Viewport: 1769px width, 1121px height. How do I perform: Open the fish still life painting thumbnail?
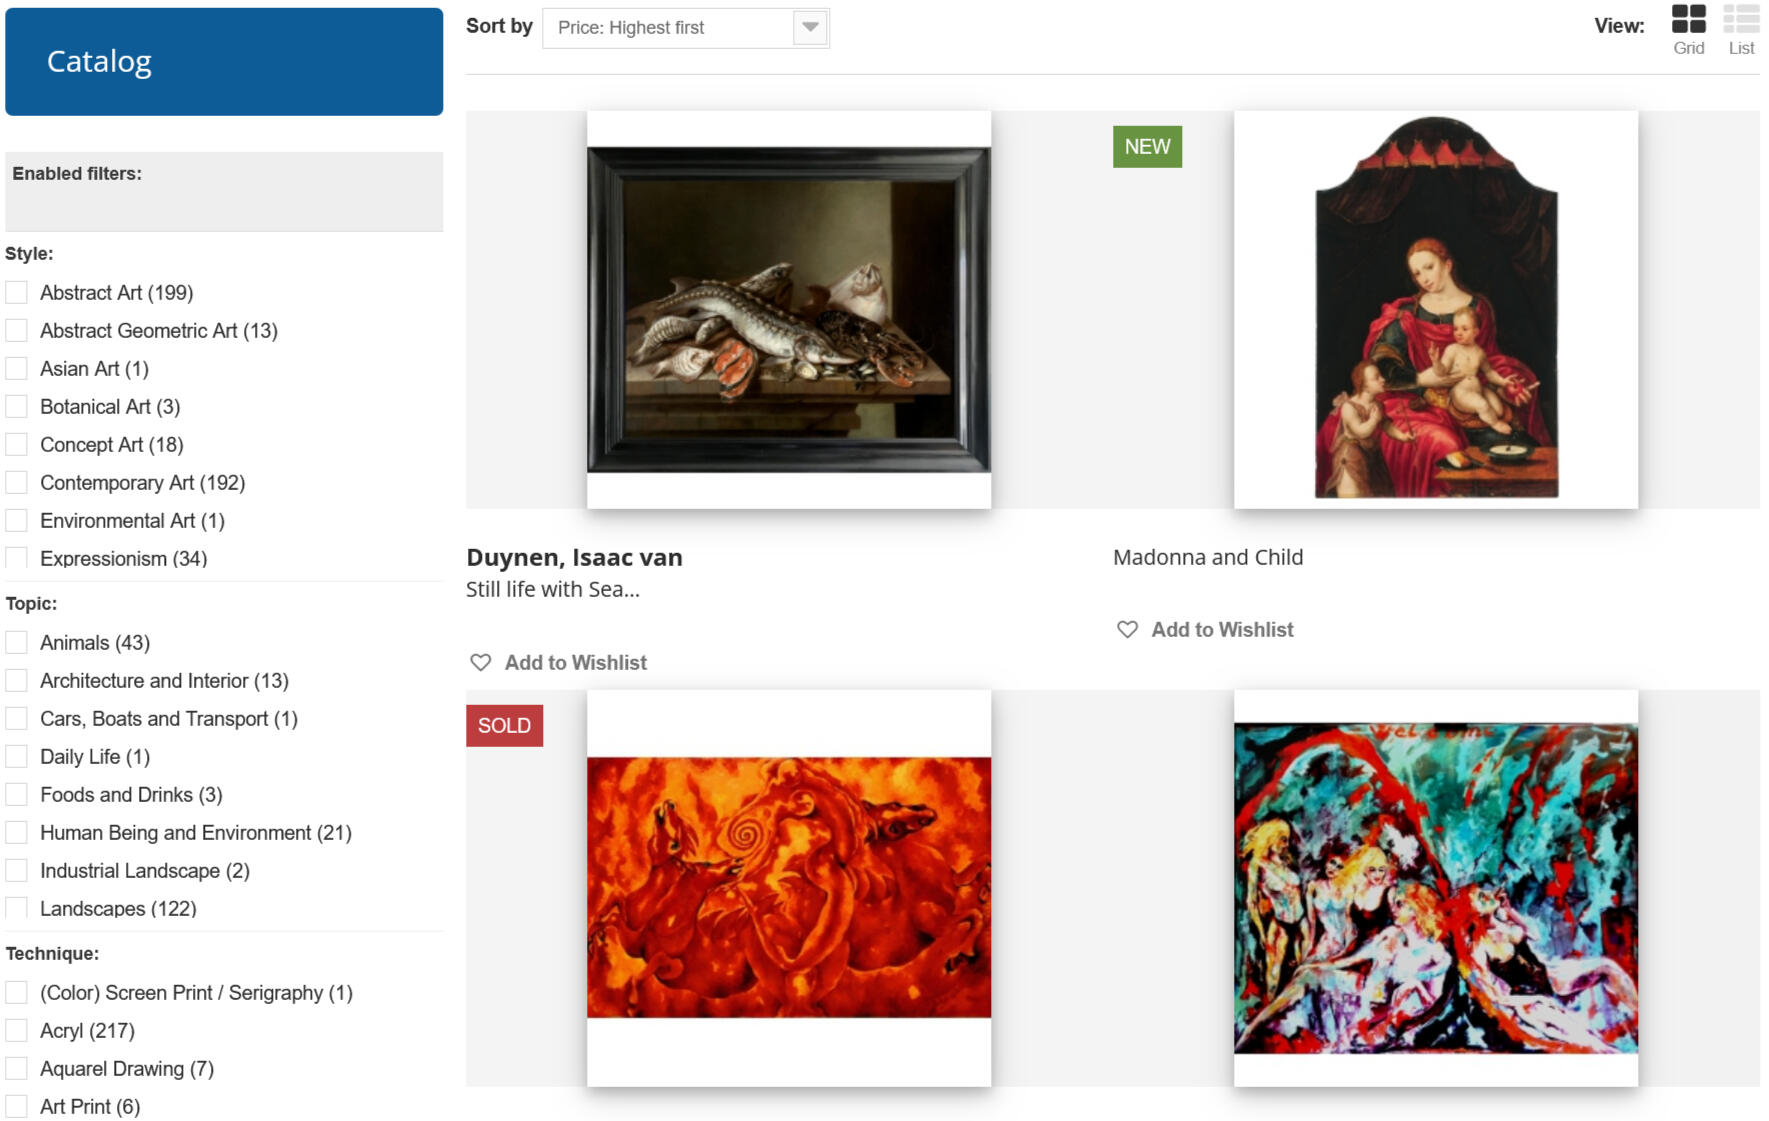(789, 310)
